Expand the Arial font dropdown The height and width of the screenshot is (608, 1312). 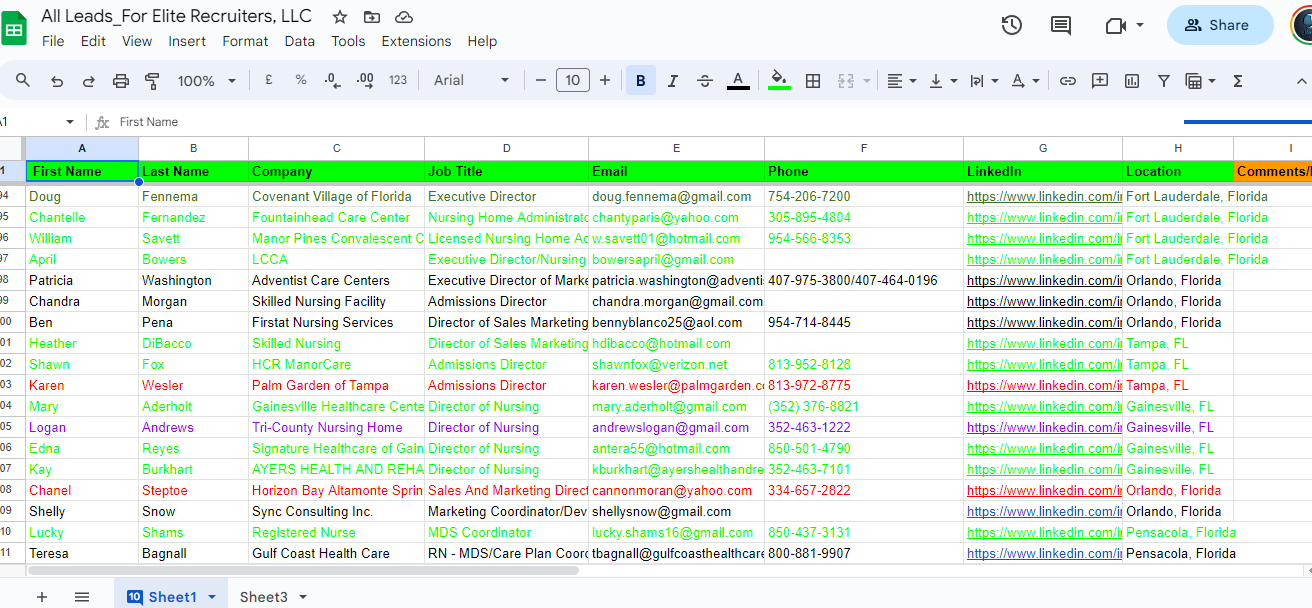point(468,81)
